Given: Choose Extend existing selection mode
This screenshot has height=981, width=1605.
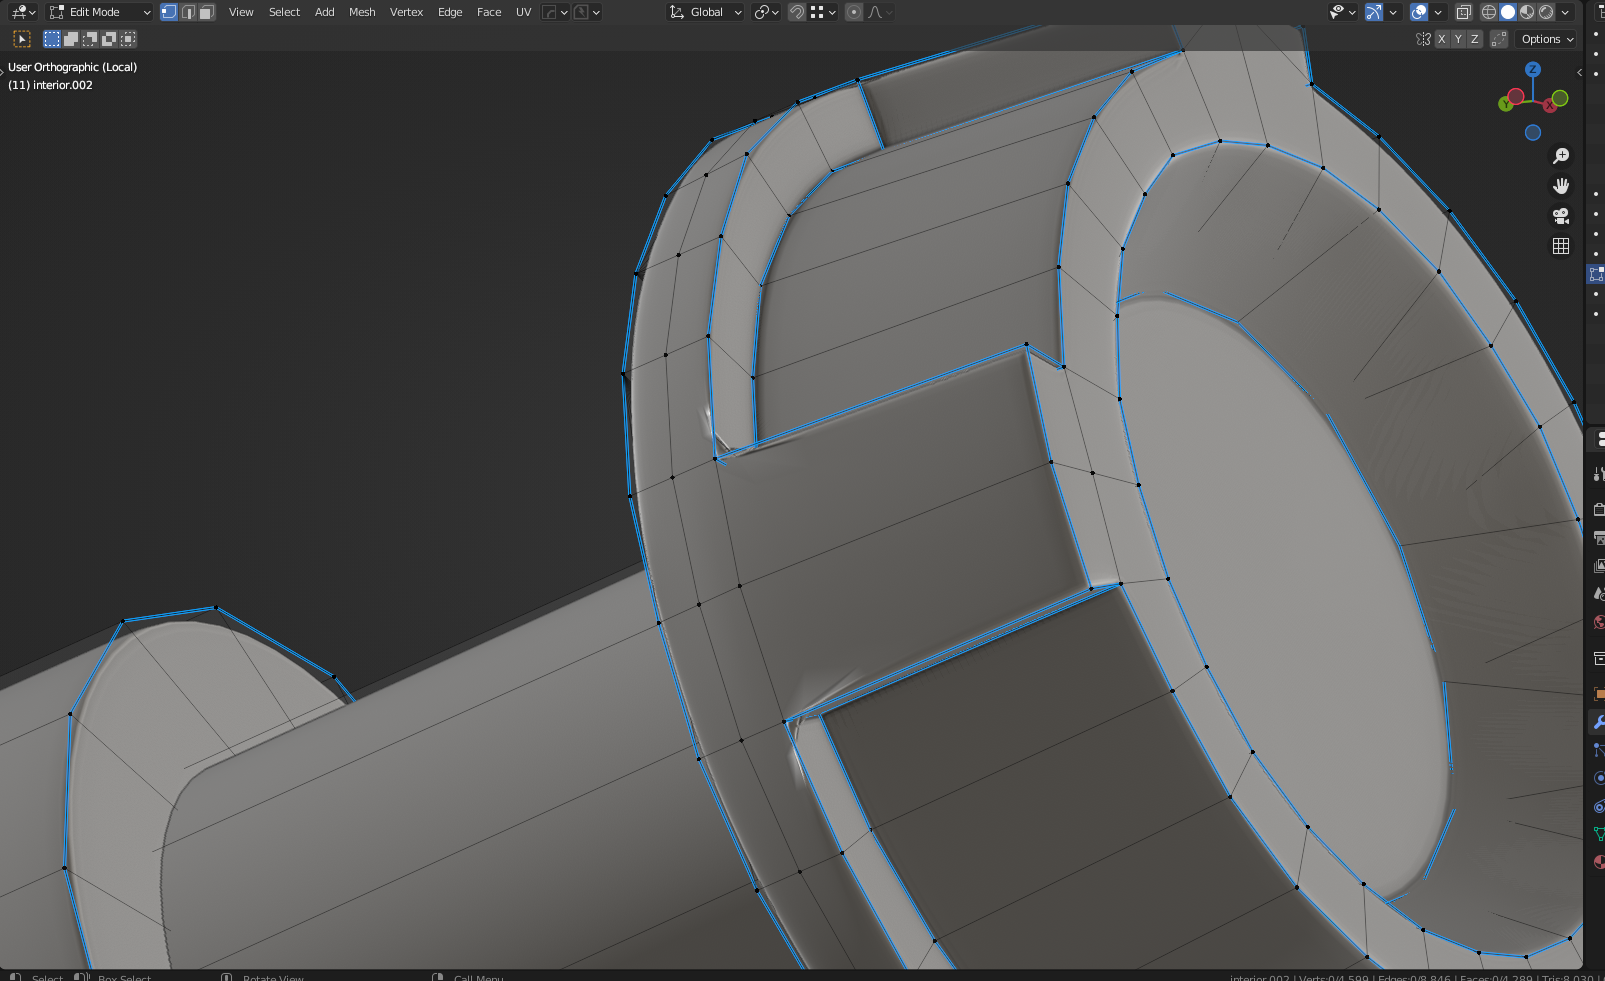Looking at the screenshot, I should pyautogui.click(x=71, y=39).
